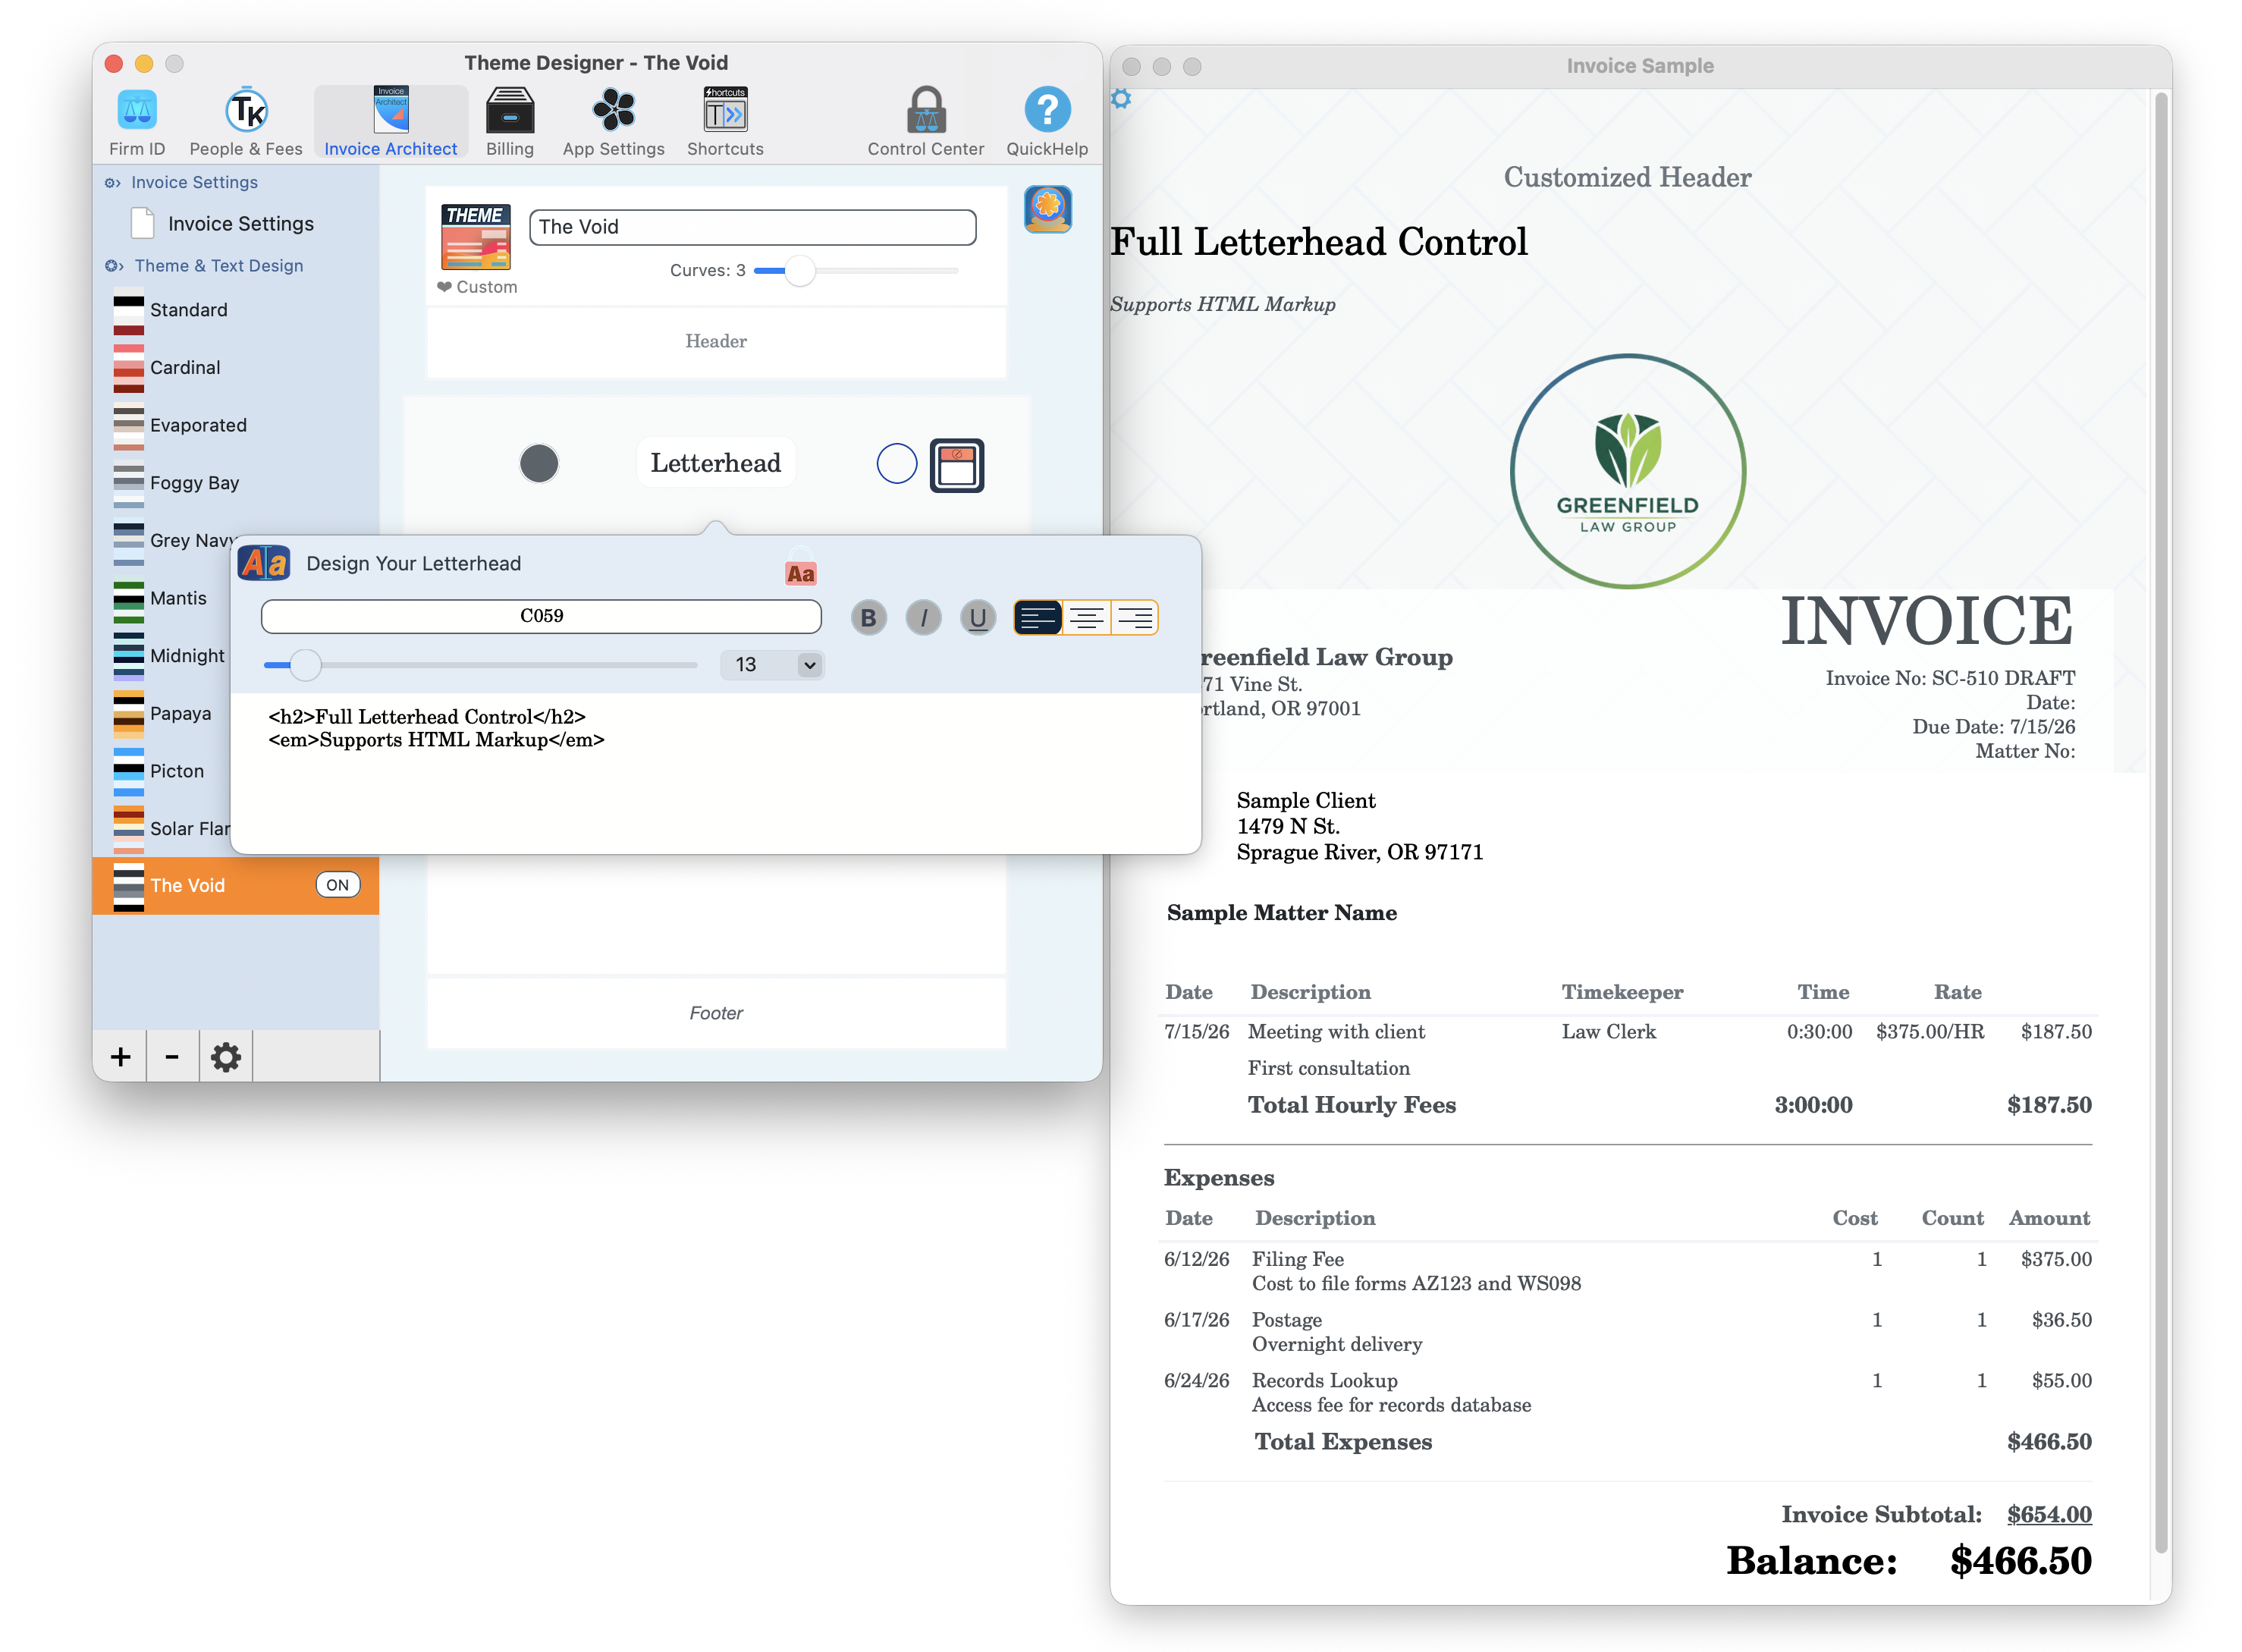Image resolution: width=2242 pixels, height=1652 pixels.
Task: Click the THEME thumbnail icon
Action: pyautogui.click(x=476, y=237)
